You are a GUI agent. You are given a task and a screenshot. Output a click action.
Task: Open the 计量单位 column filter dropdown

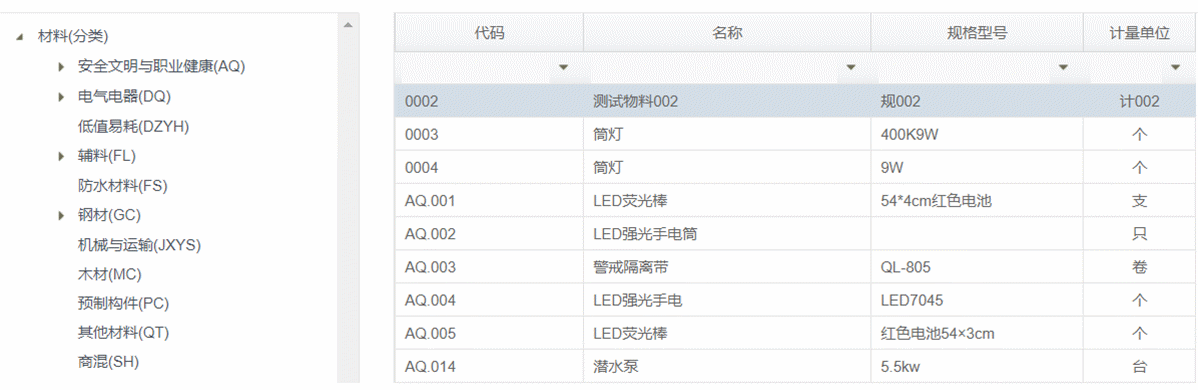click(1176, 67)
